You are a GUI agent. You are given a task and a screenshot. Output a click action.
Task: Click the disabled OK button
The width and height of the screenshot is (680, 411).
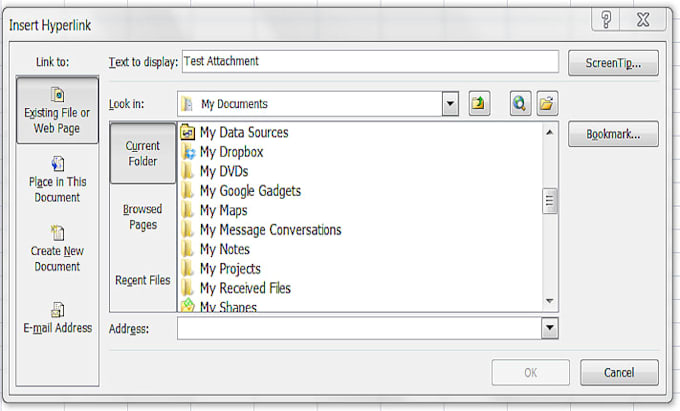pyautogui.click(x=530, y=372)
